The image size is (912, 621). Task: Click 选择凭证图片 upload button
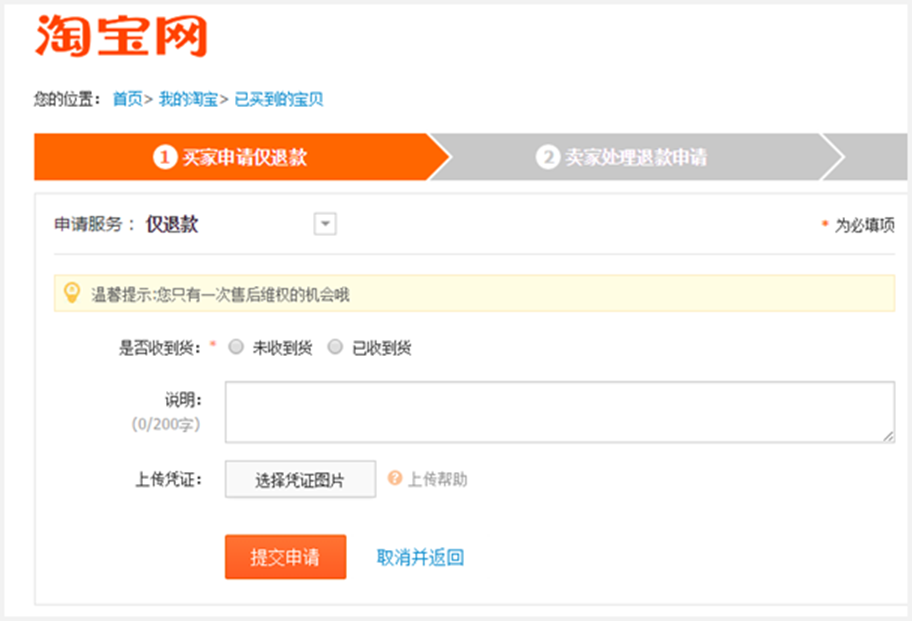300,479
